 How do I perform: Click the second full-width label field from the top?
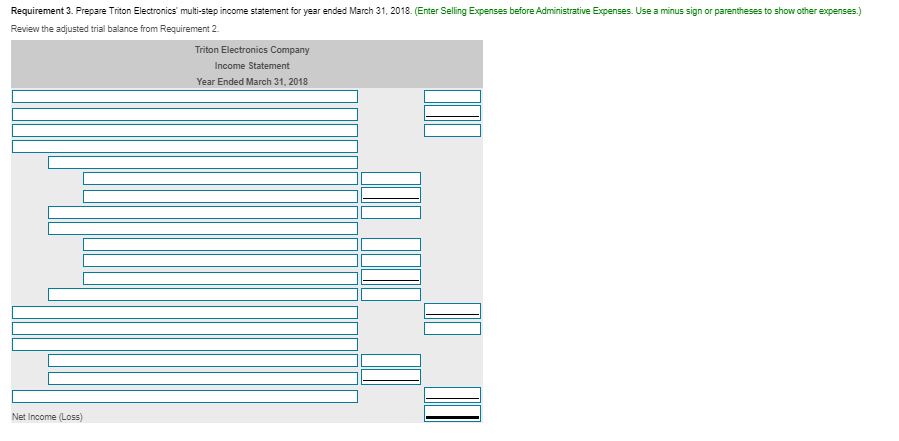click(x=185, y=115)
